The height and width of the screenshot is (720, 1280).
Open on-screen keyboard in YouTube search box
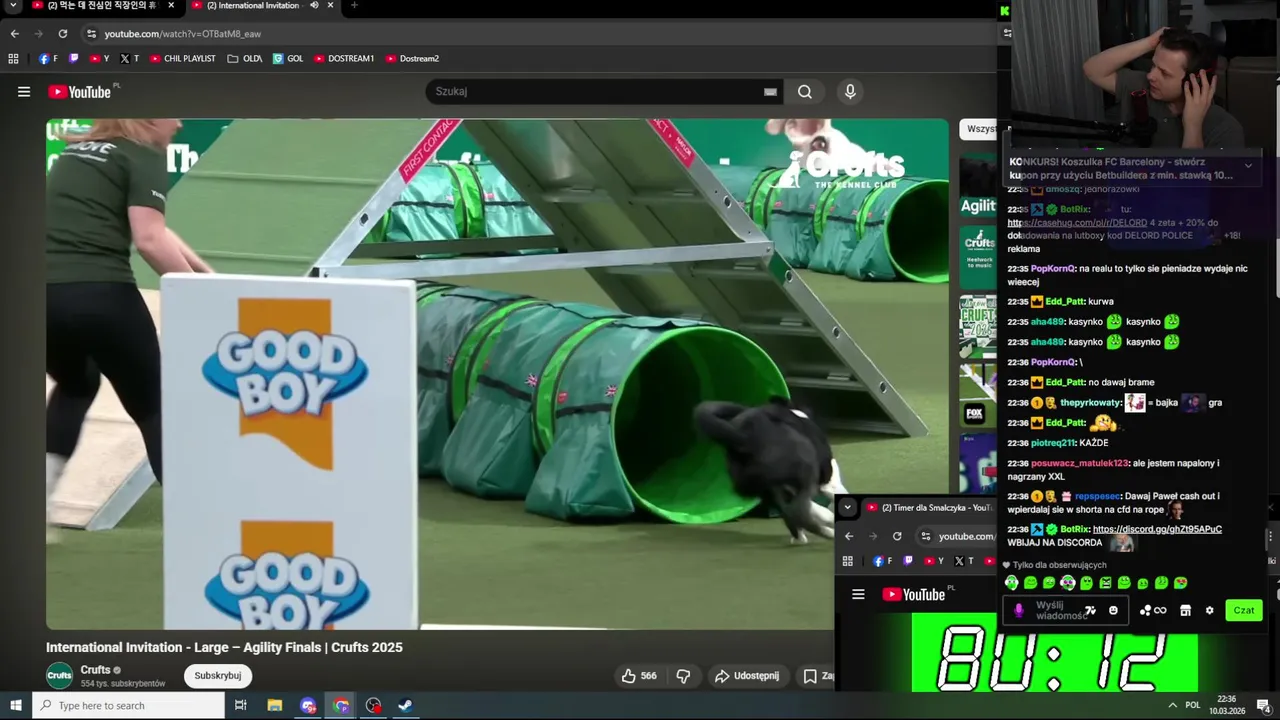tap(770, 91)
